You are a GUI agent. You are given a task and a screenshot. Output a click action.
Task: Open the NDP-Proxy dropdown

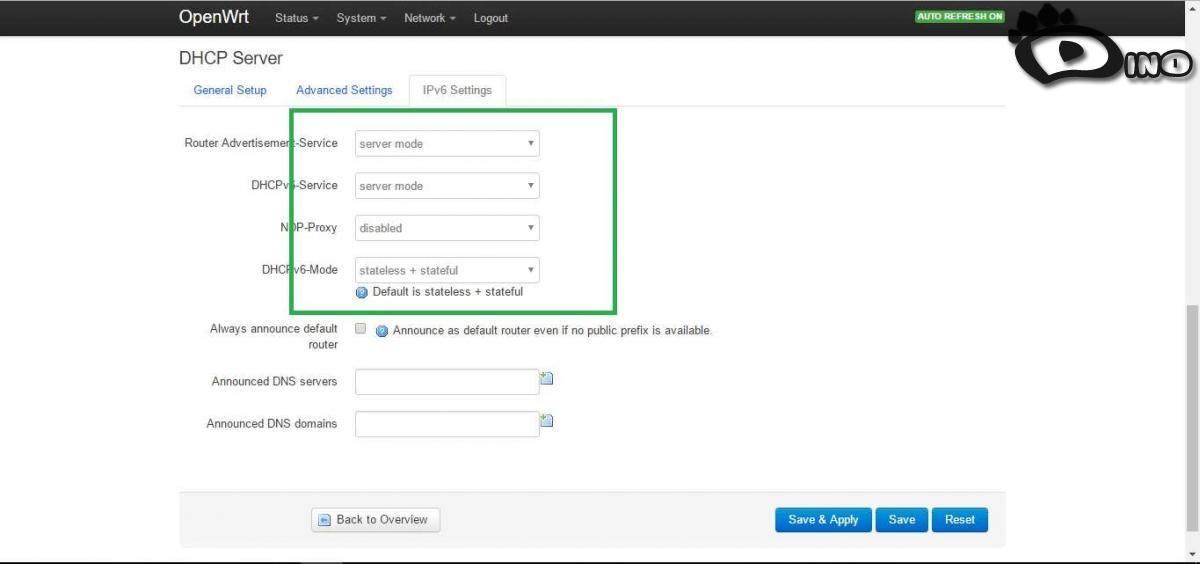click(x=447, y=228)
